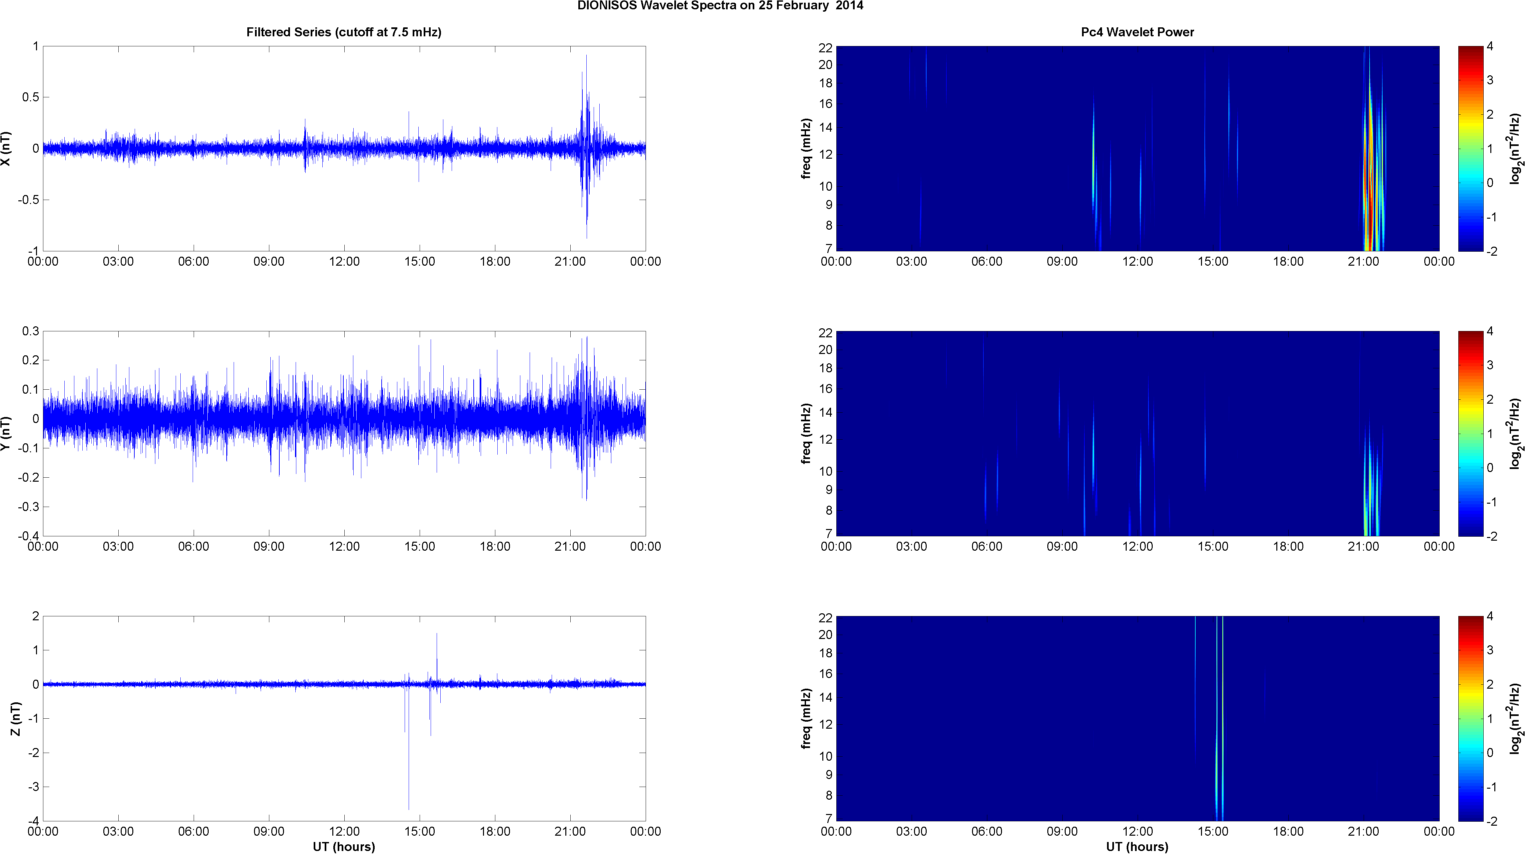Viewport: 1525px width, 854px height.
Task: Click "UT (hours)" label under the Z filtered series
Action: pos(344,847)
